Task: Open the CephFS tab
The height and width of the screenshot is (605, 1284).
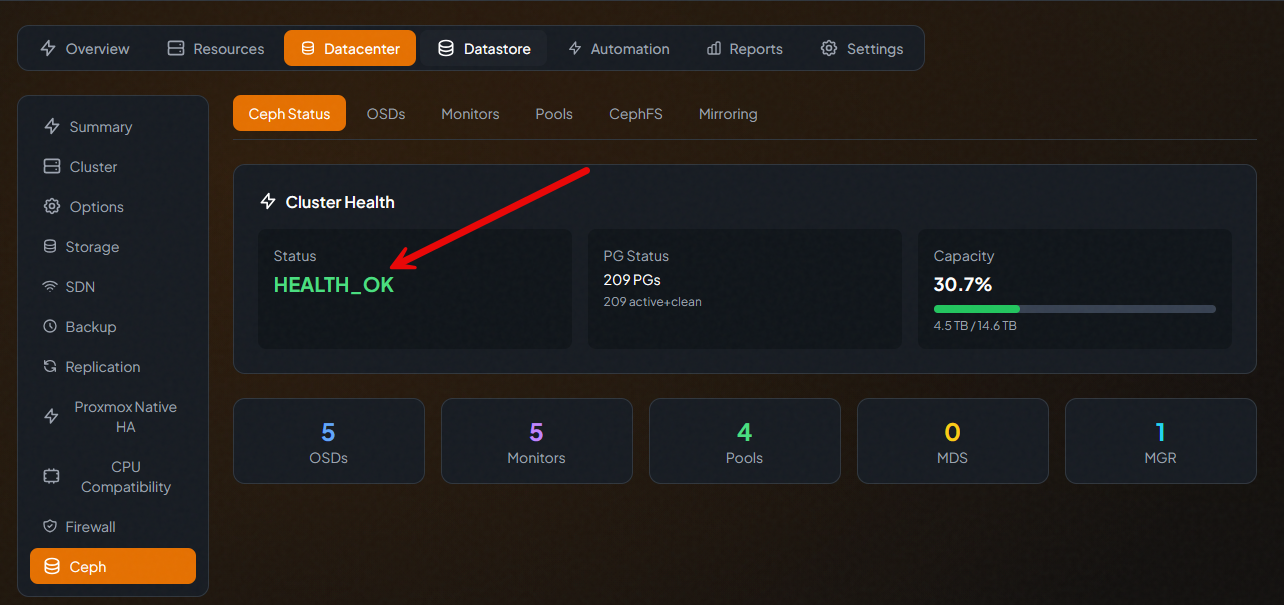Action: pos(636,113)
